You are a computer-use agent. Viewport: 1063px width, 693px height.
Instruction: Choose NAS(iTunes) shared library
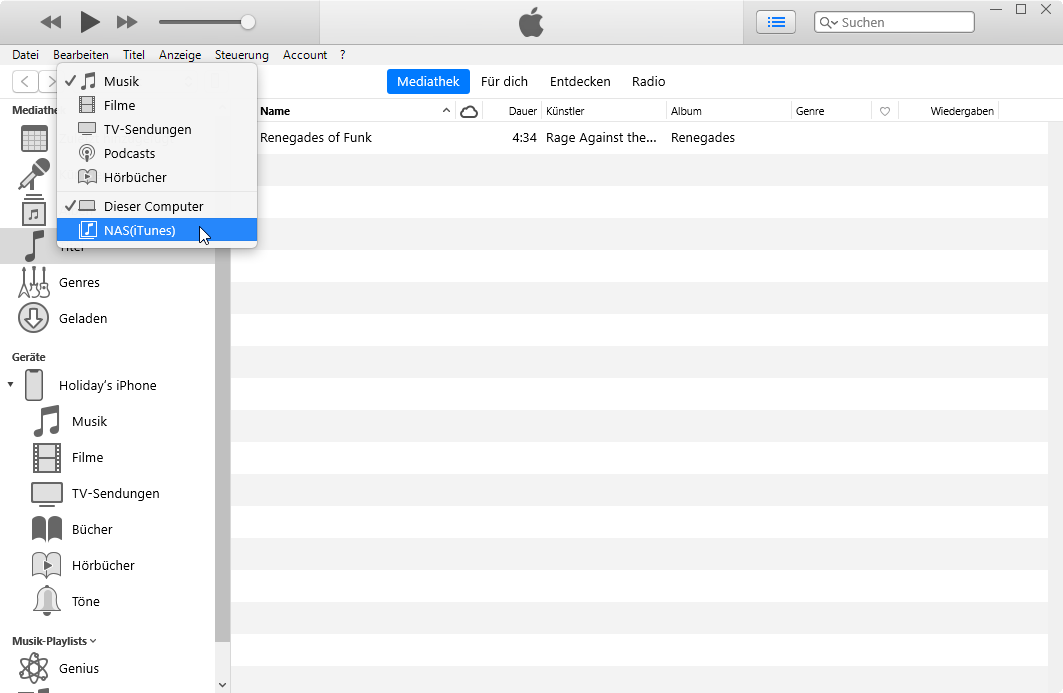tap(139, 231)
